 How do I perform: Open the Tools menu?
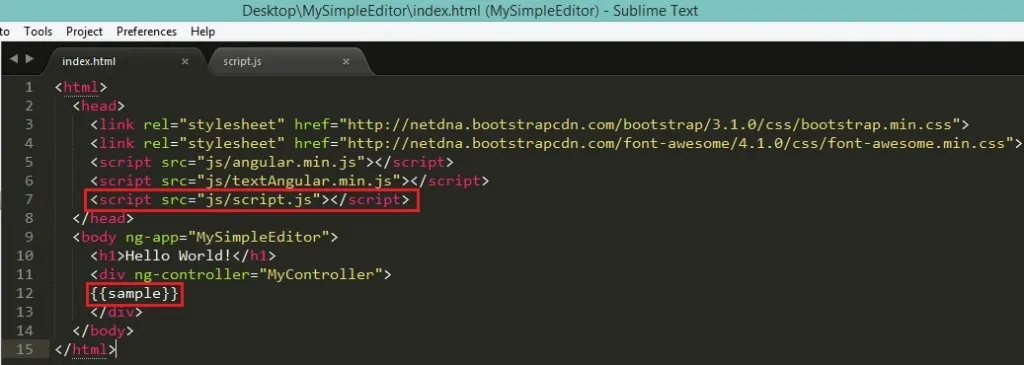[x=38, y=31]
